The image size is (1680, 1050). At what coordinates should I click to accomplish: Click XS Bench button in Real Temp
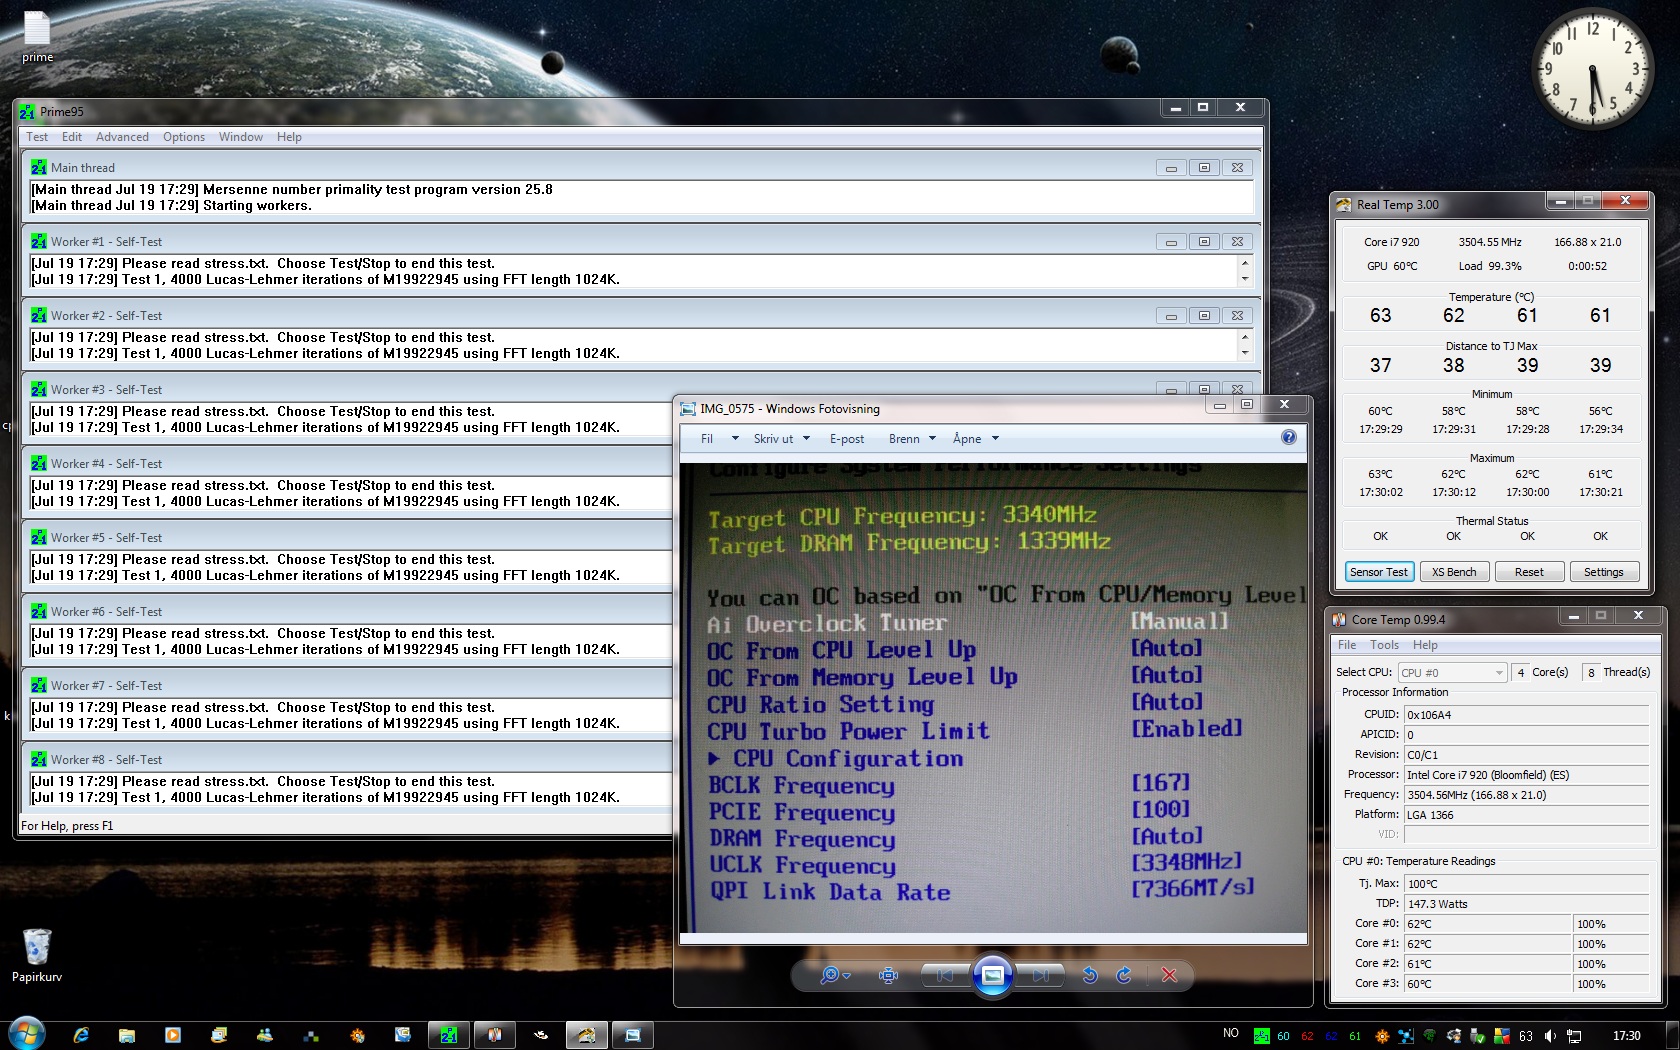point(1454,572)
